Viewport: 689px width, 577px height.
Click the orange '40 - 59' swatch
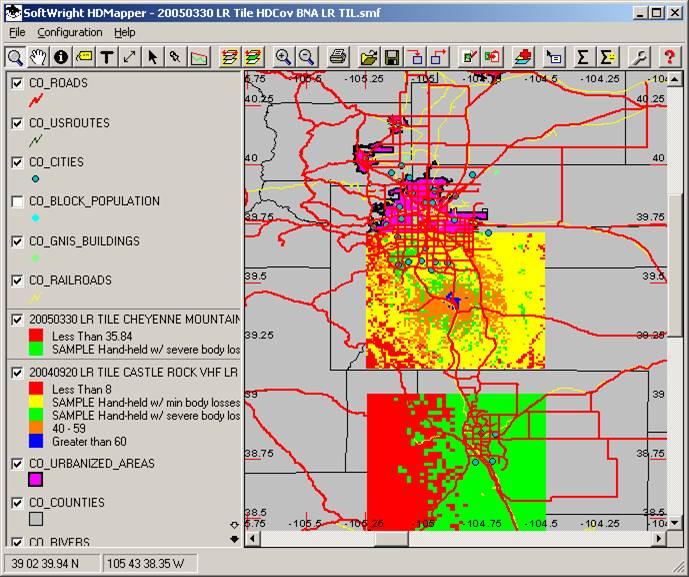point(36,428)
